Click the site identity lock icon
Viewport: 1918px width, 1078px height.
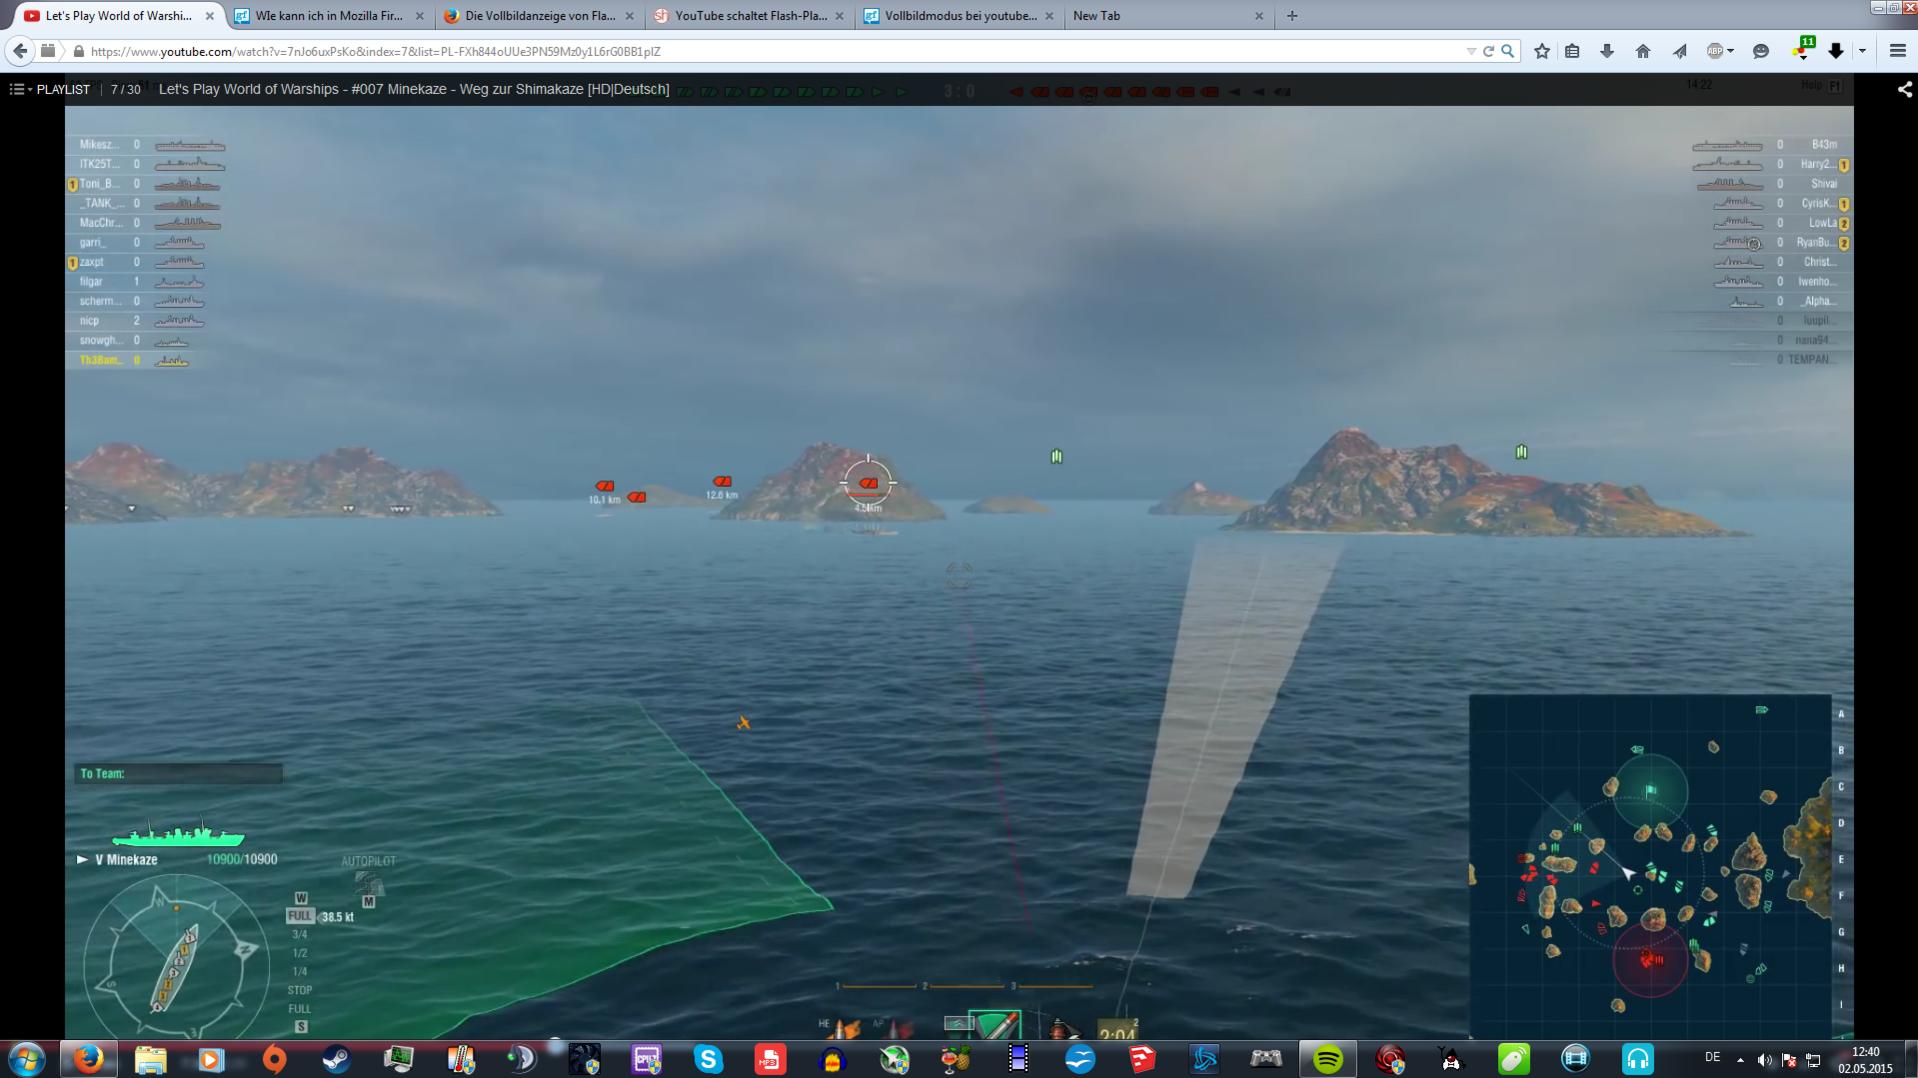coord(78,51)
